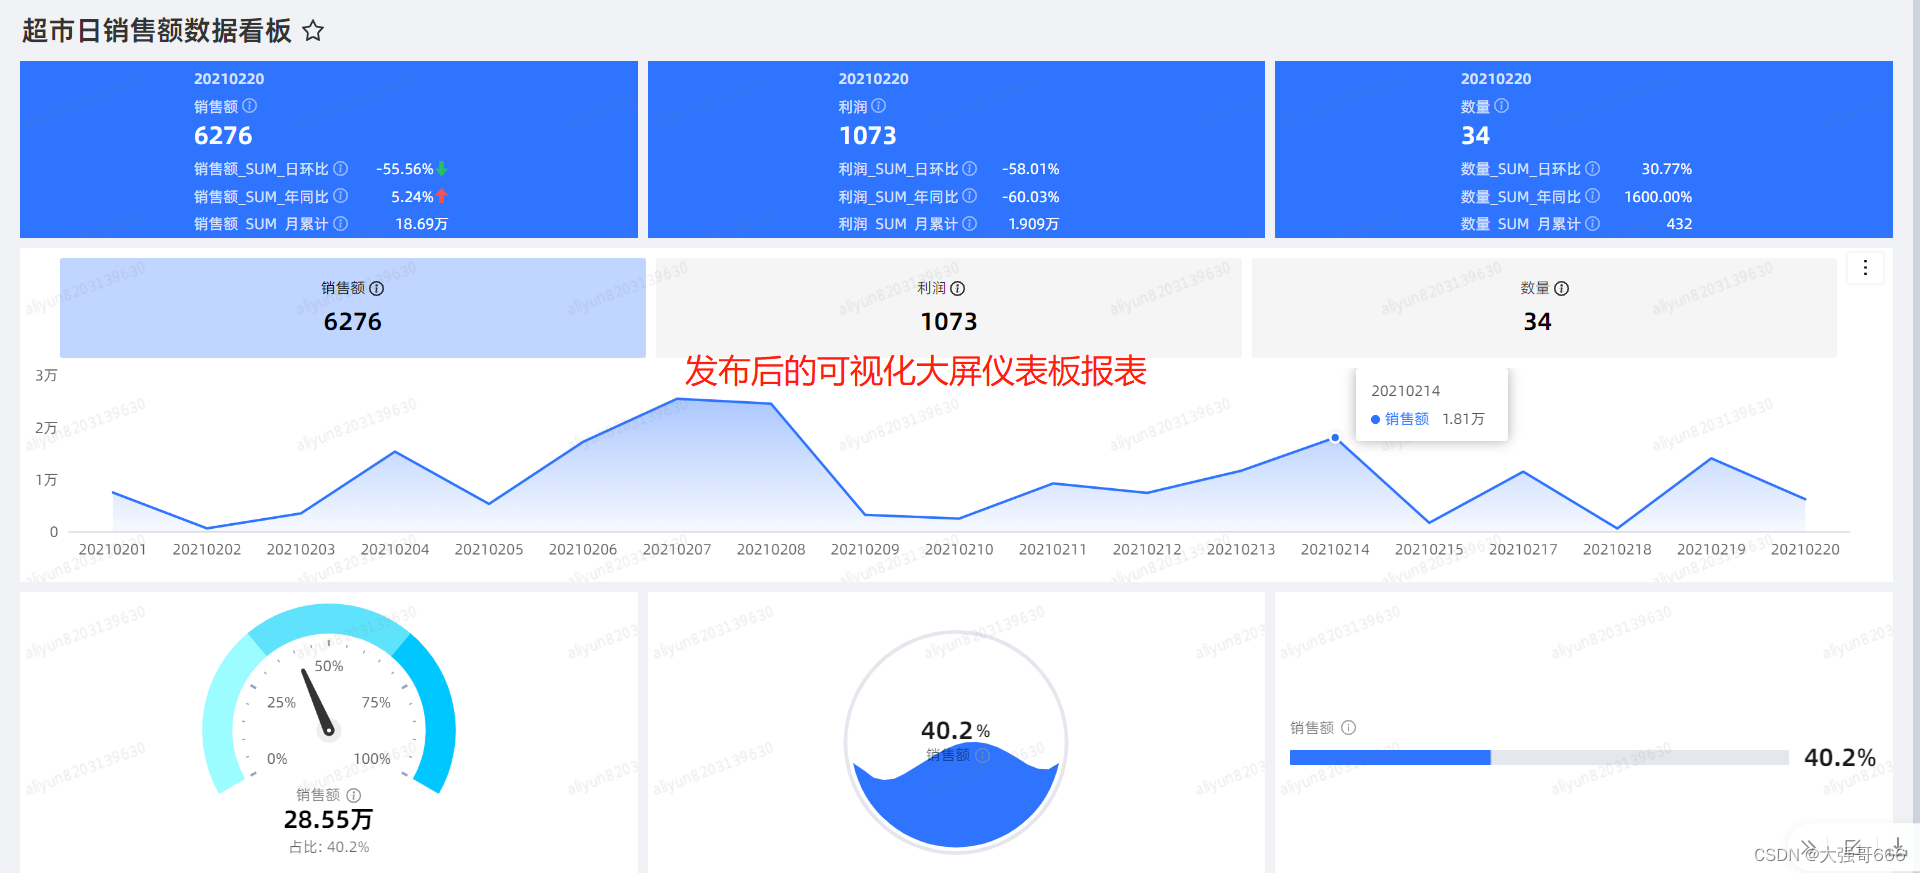Click the 432 monthly cumulative quantity value
This screenshot has height=873, width=1920.
click(1679, 224)
